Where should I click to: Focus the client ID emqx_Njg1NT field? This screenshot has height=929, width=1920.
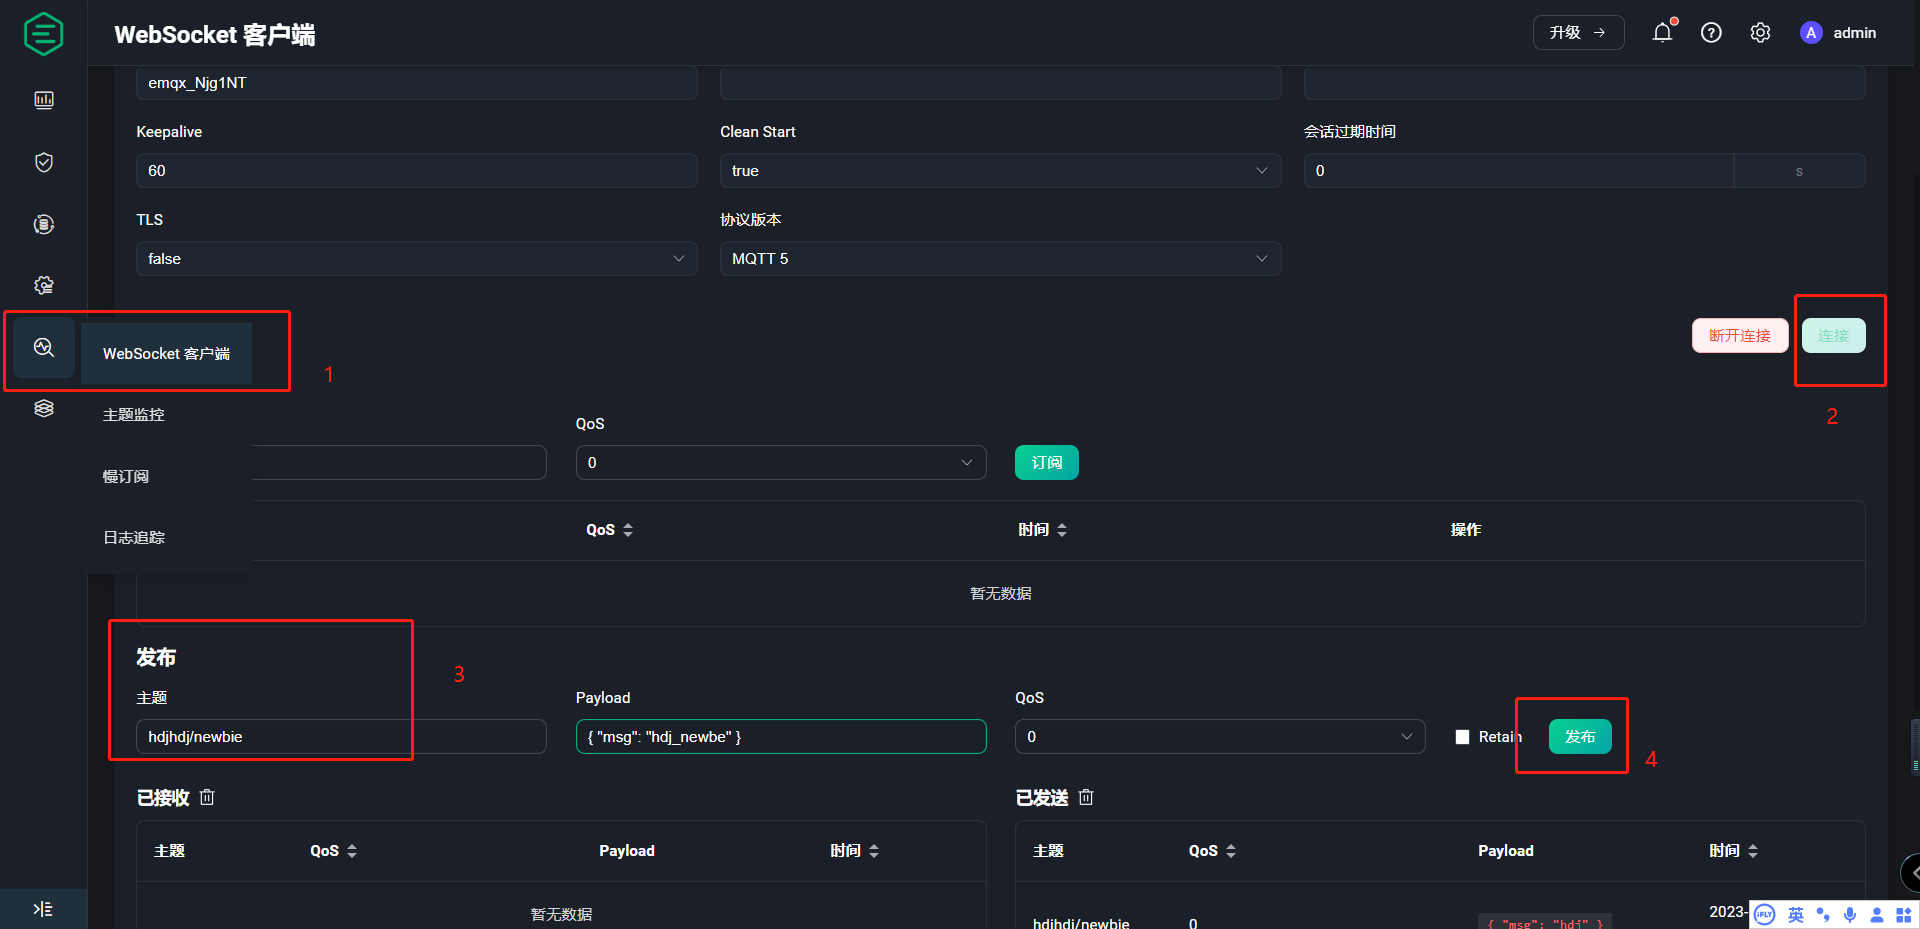[416, 83]
